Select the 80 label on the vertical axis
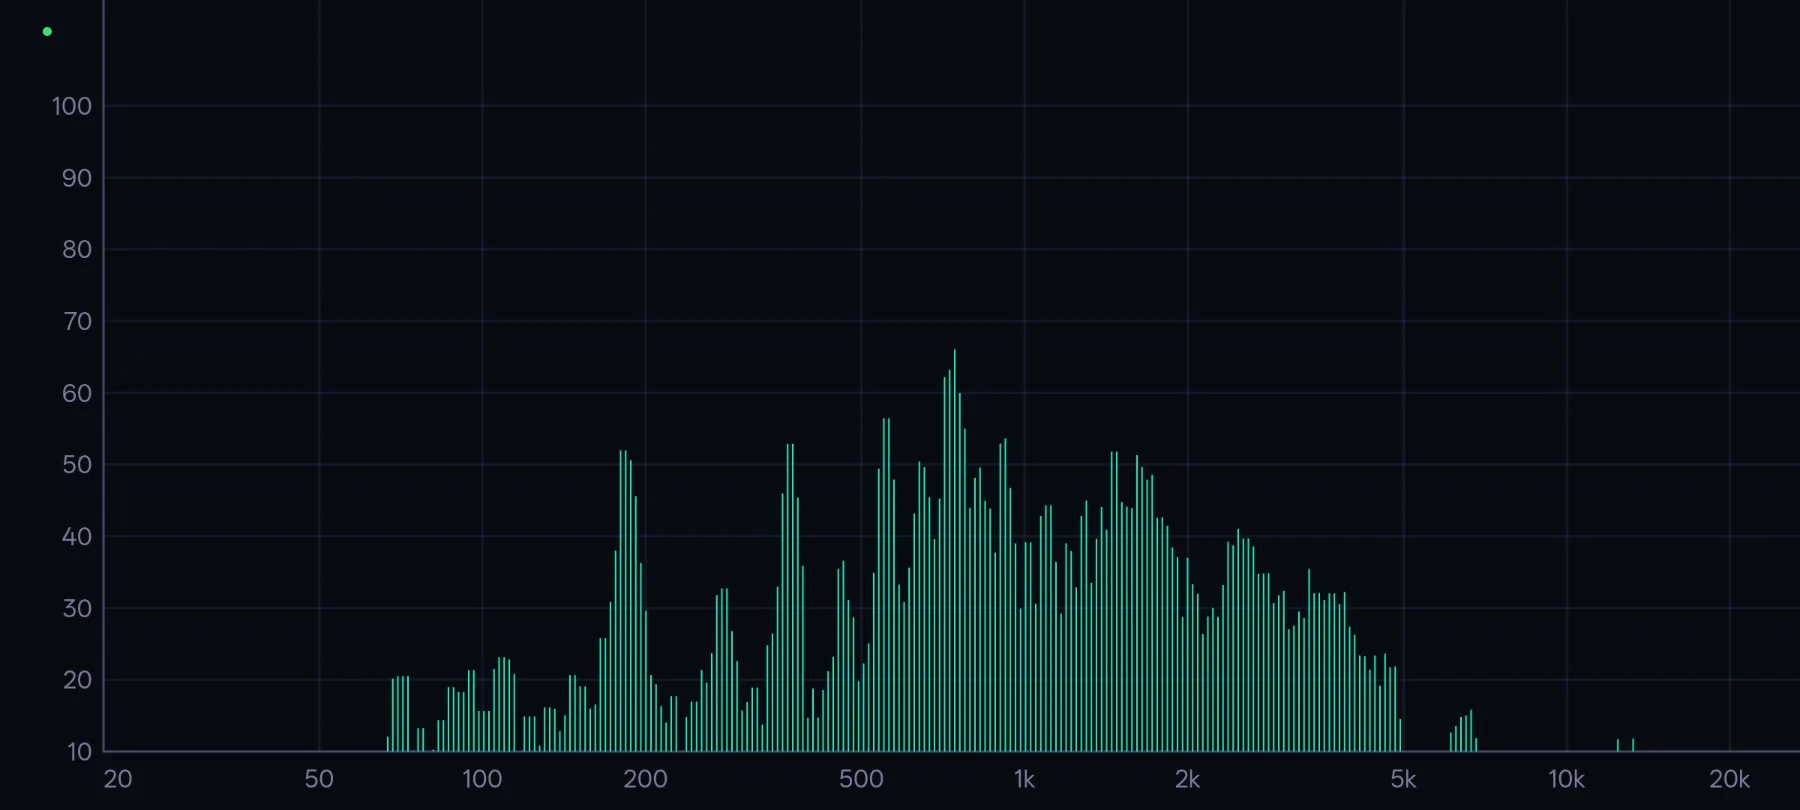This screenshot has width=1800, height=810. pyautogui.click(x=77, y=250)
